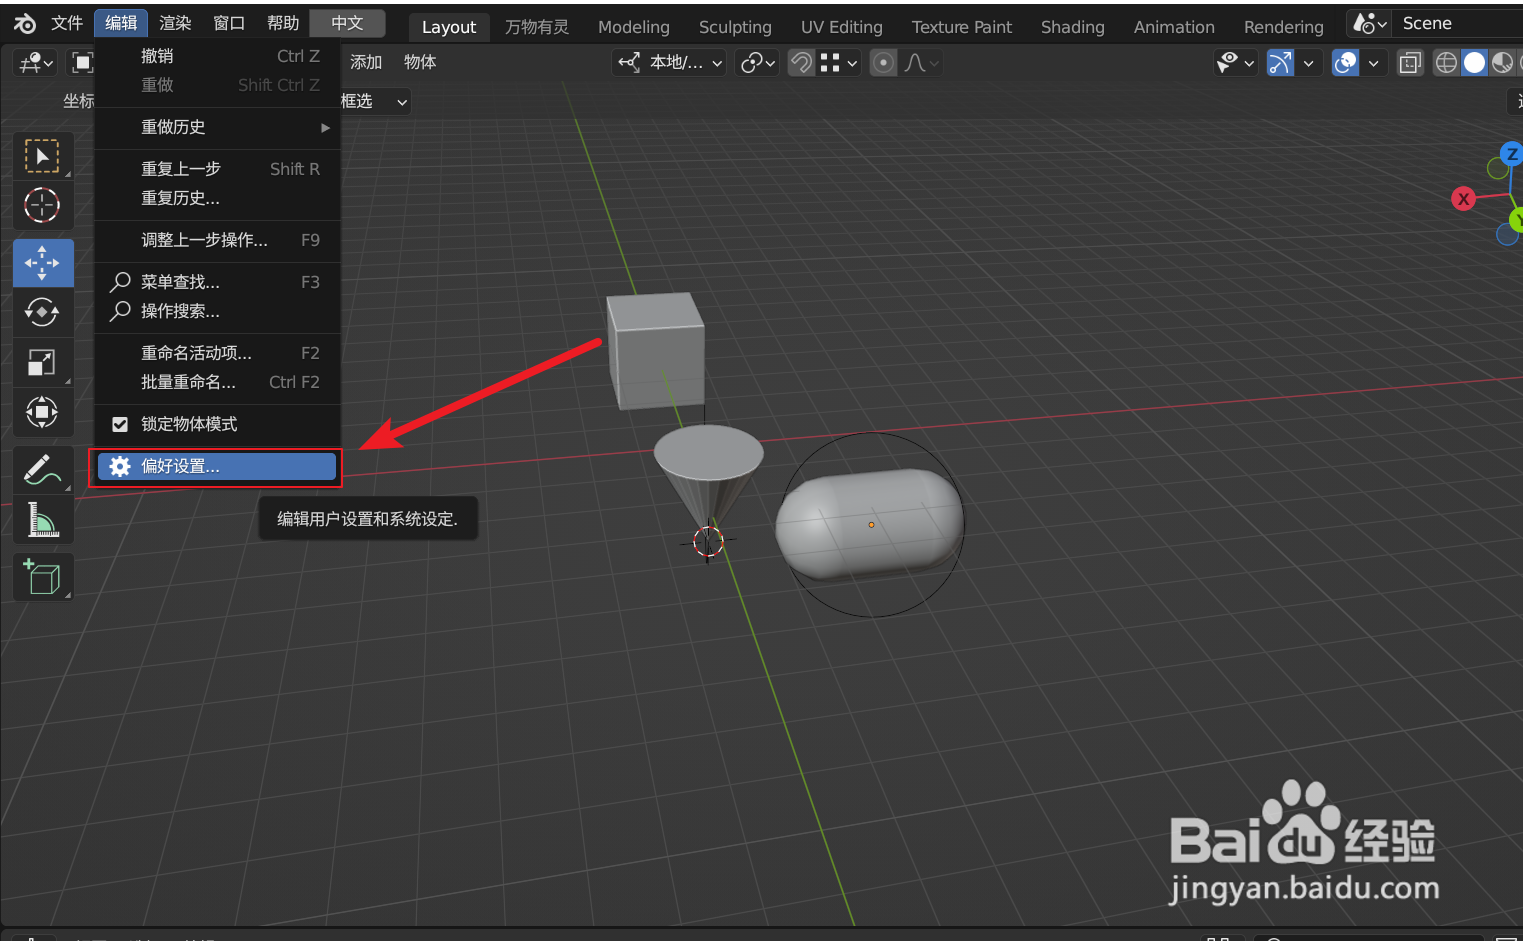This screenshot has height=941, width=1523.
Task: Switch to Animation workspace tab
Action: (x=1174, y=27)
